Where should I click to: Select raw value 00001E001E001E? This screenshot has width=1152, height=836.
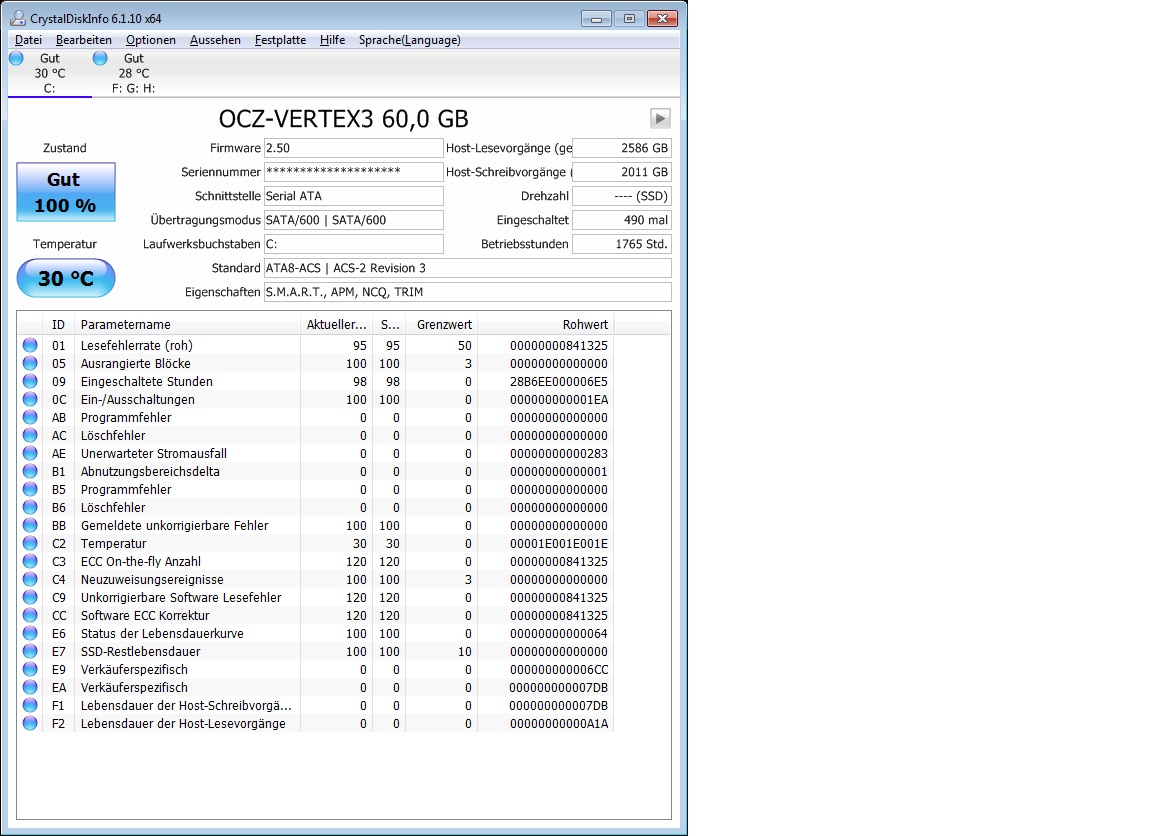pos(558,544)
